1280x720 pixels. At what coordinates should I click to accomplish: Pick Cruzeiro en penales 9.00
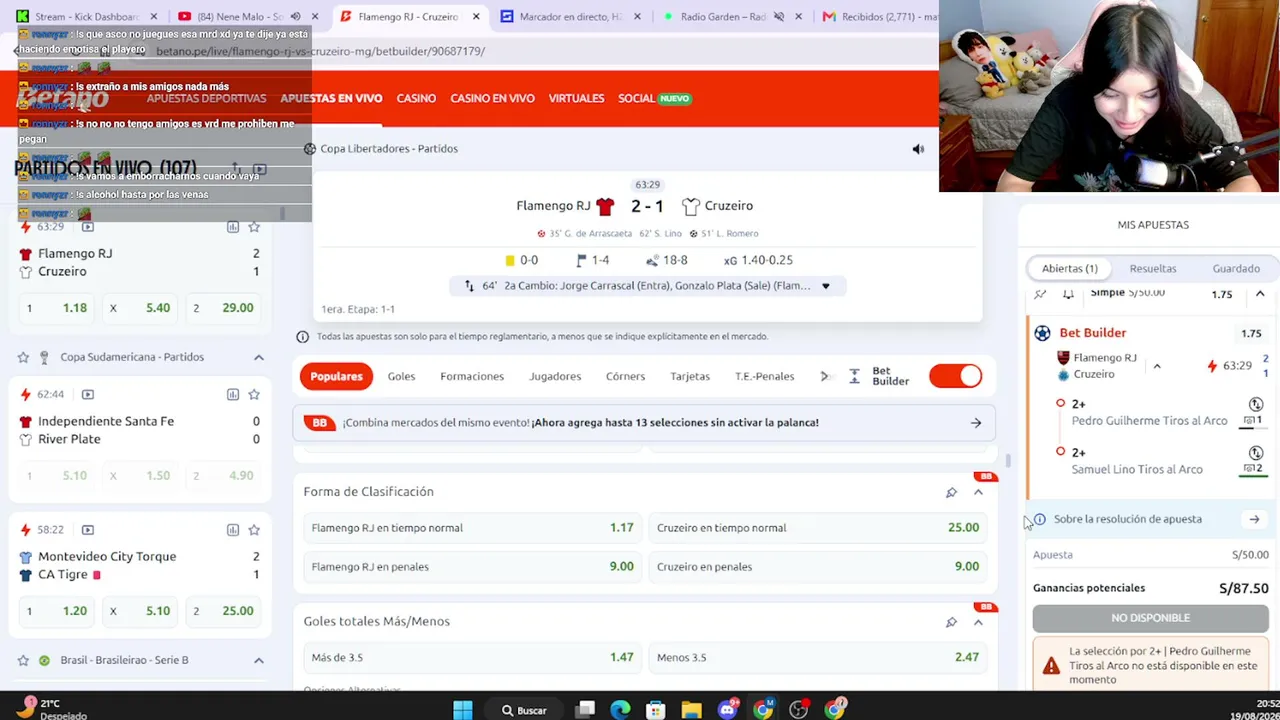tap(818, 567)
